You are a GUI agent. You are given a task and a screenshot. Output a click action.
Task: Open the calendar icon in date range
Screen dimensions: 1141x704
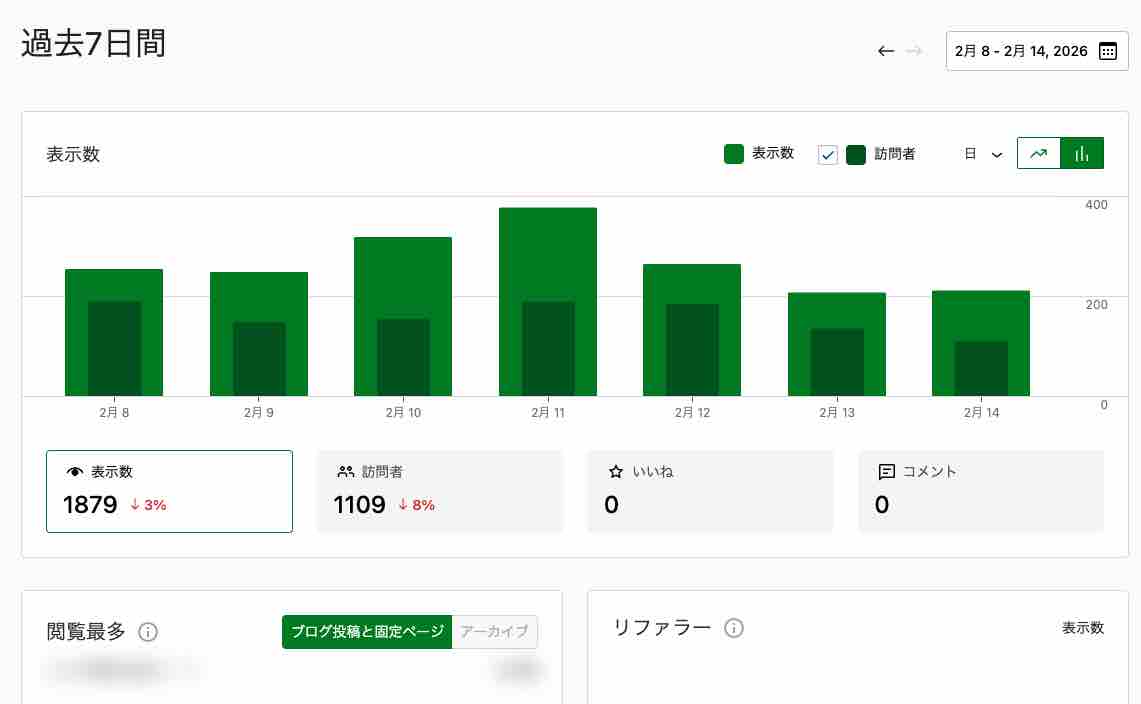tap(1107, 51)
